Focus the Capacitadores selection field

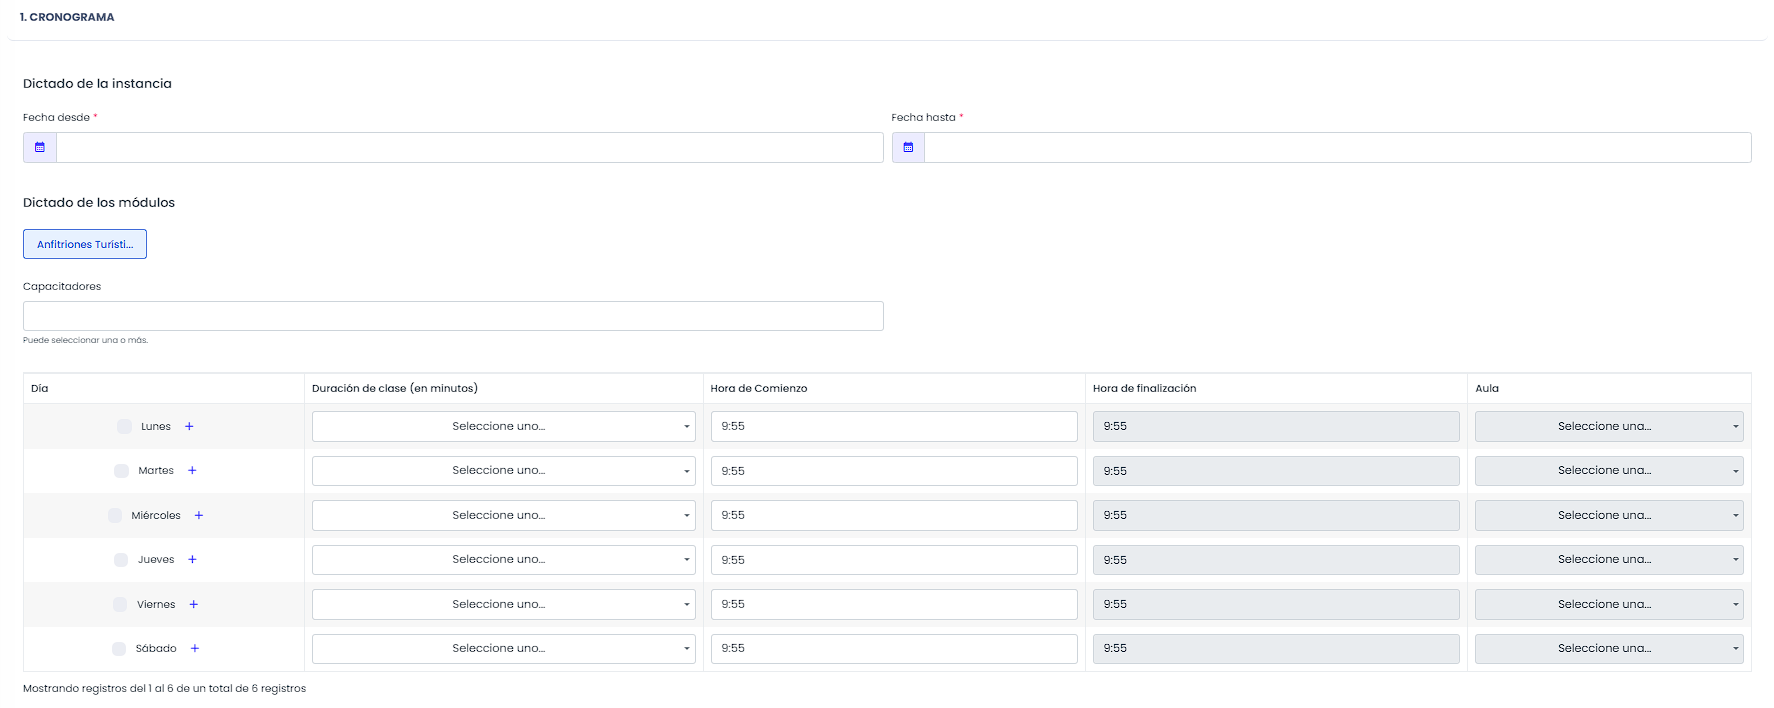[453, 316]
